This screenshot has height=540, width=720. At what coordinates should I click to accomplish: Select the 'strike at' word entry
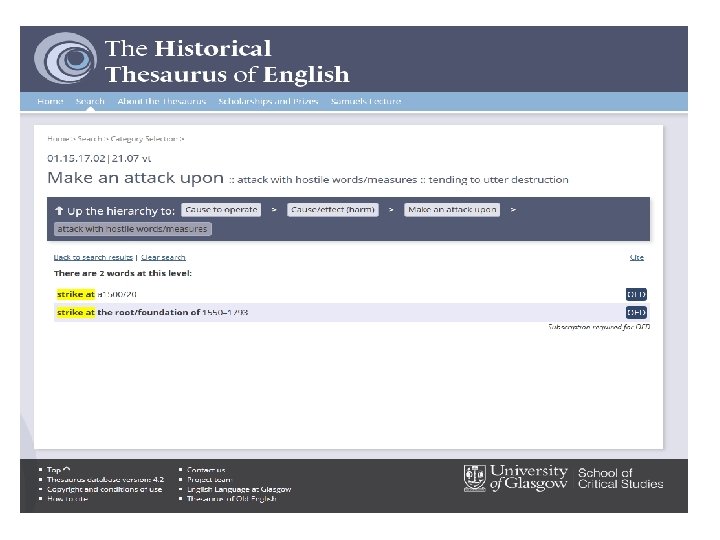[x=351, y=294]
